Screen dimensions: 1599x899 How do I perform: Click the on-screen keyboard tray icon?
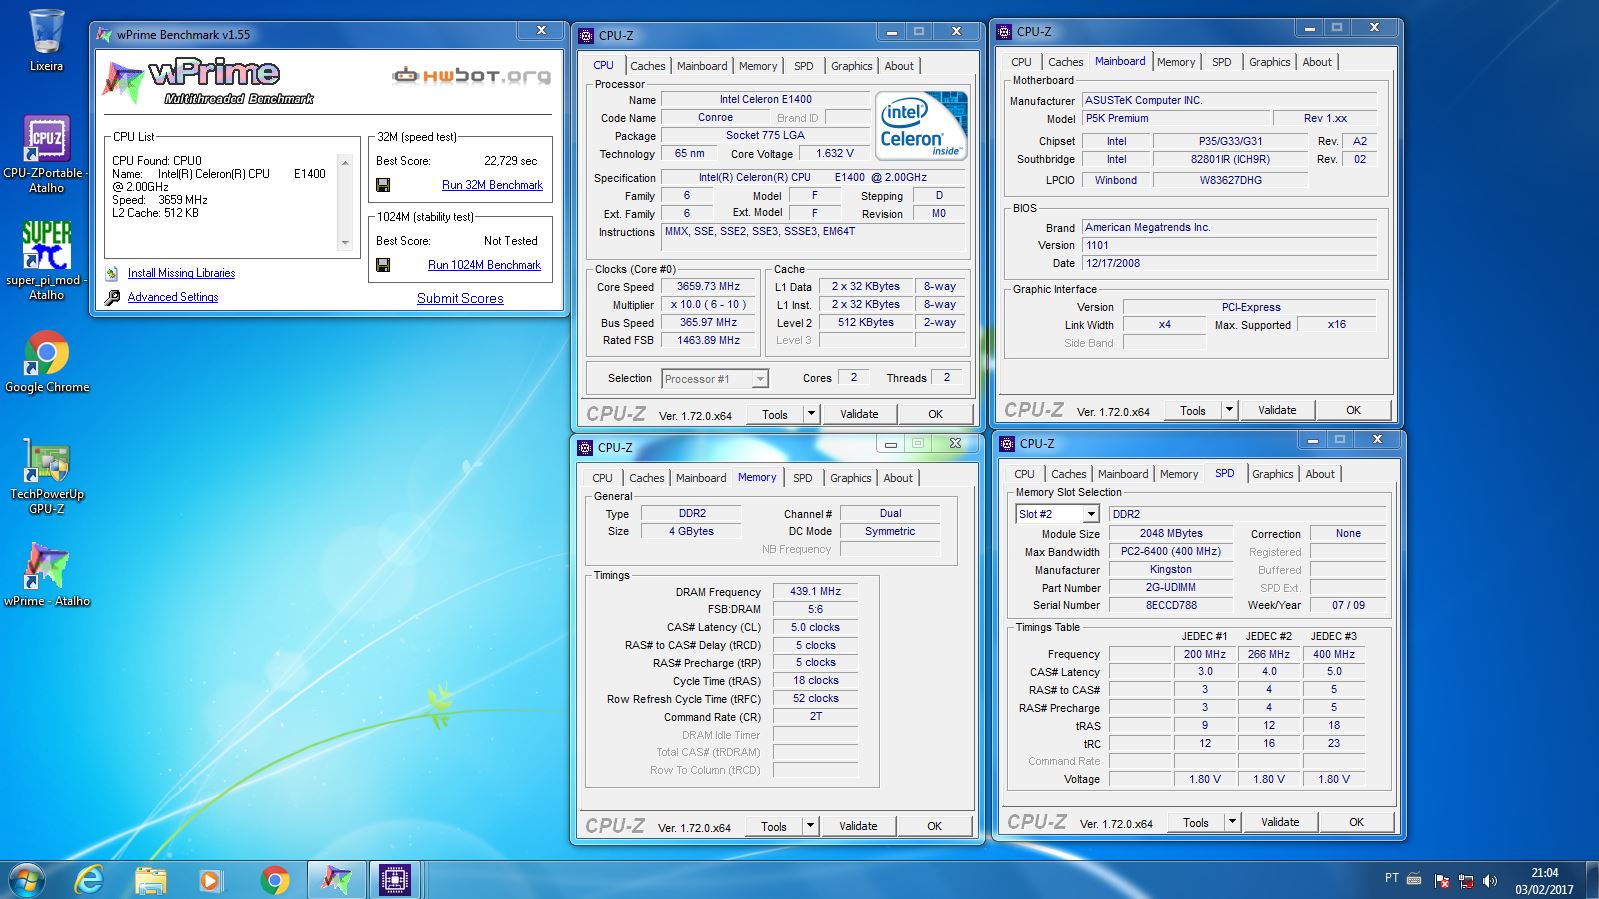pos(1414,879)
